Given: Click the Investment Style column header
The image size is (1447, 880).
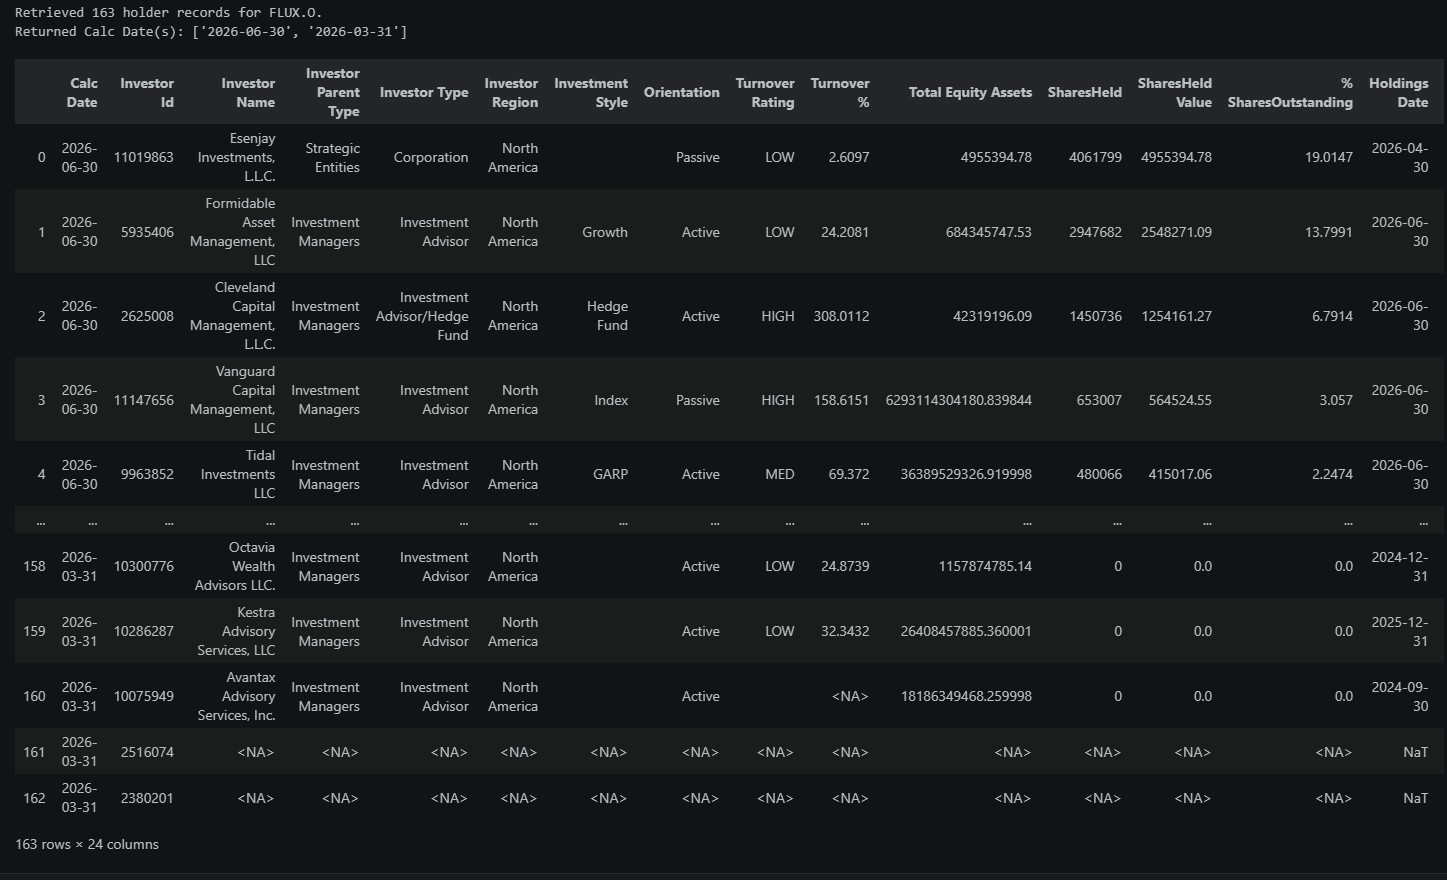Looking at the screenshot, I should [591, 93].
